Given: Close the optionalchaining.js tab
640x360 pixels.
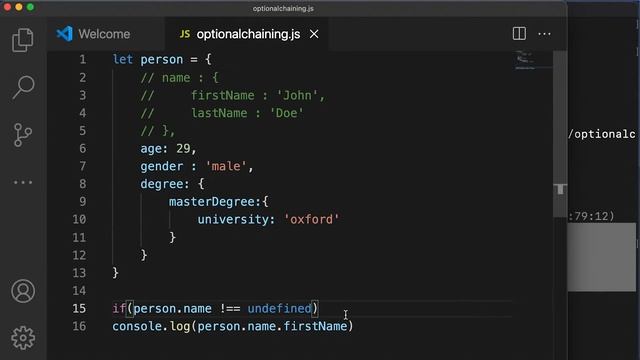Looking at the screenshot, I should (314, 34).
